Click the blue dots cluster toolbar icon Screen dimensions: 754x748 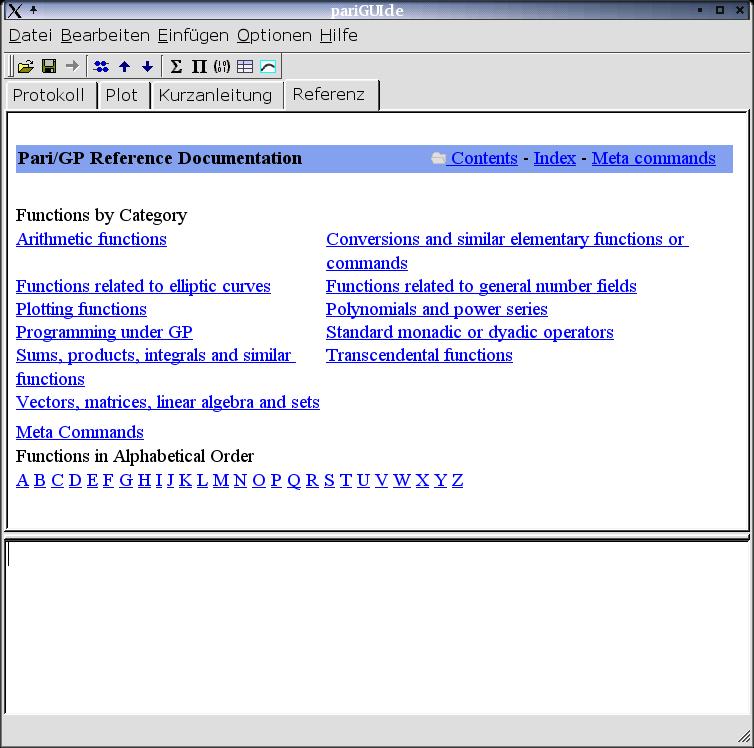click(101, 67)
